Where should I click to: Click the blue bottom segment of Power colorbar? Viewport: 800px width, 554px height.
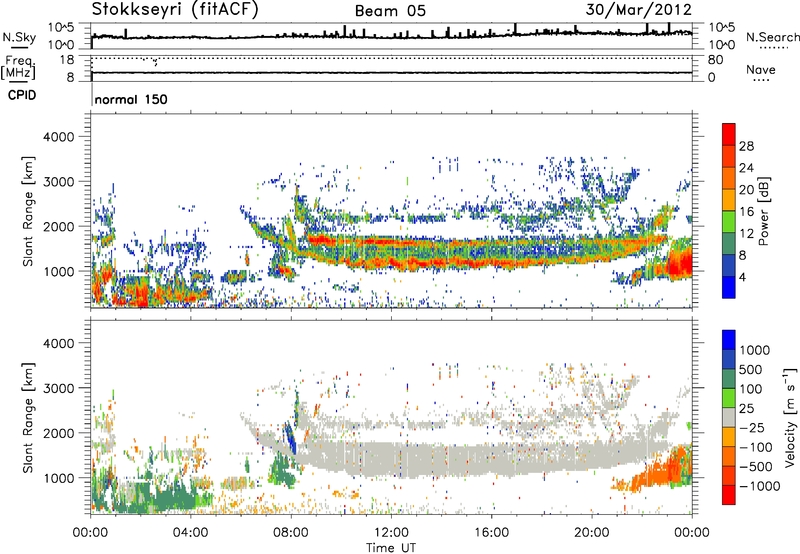point(729,288)
